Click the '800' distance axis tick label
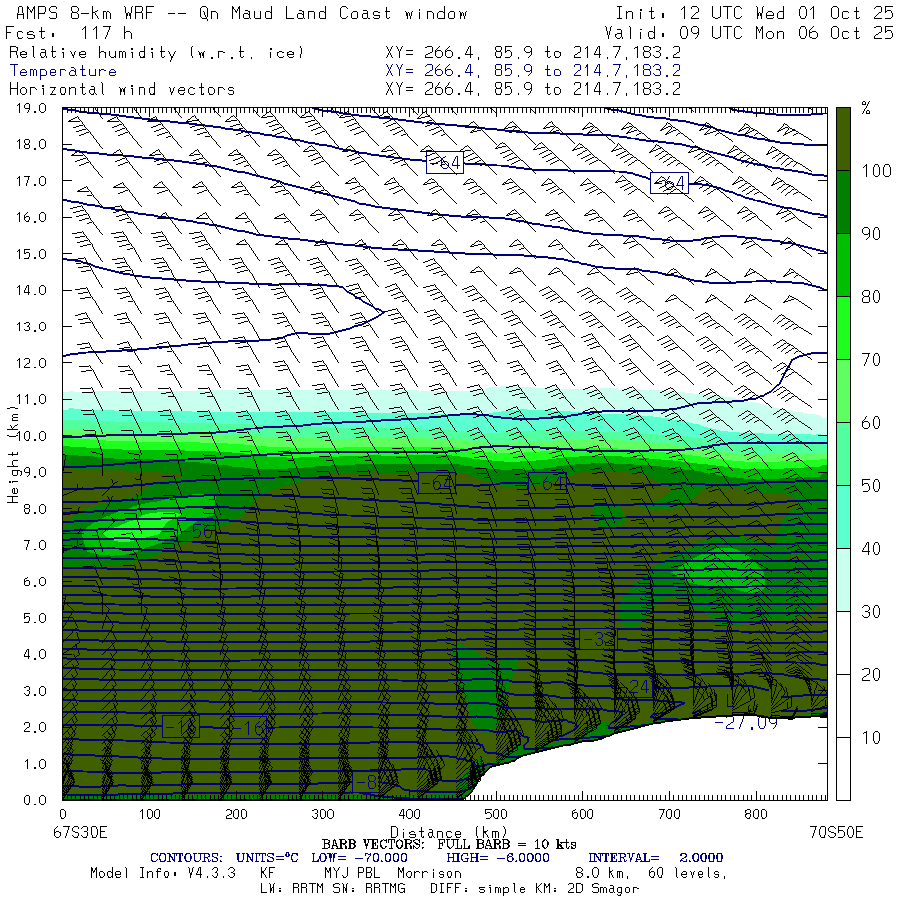This screenshot has width=900, height=900. pyautogui.click(x=756, y=814)
